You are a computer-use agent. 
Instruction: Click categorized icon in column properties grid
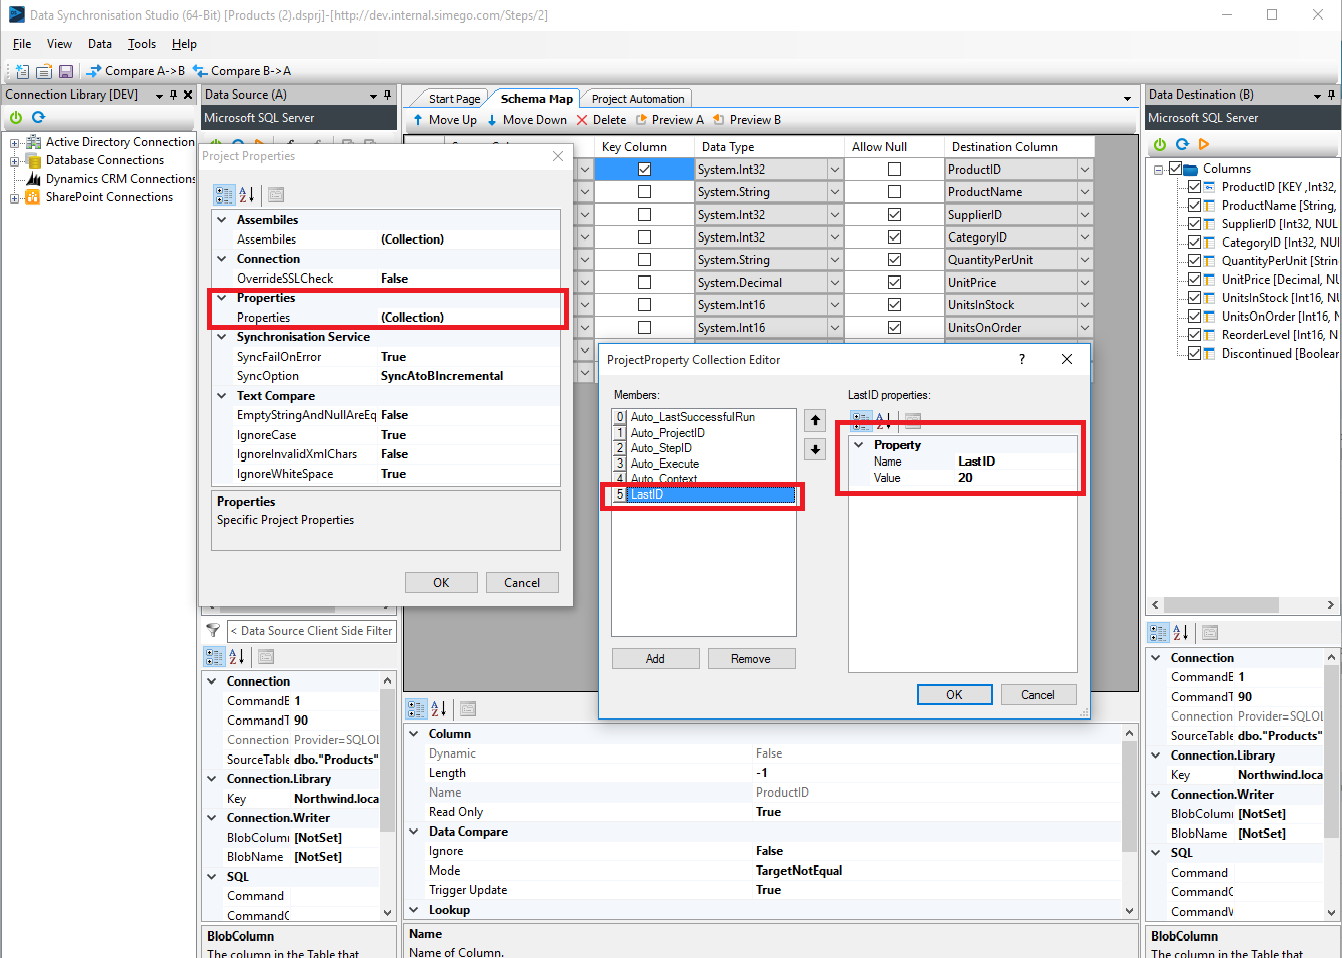click(416, 709)
